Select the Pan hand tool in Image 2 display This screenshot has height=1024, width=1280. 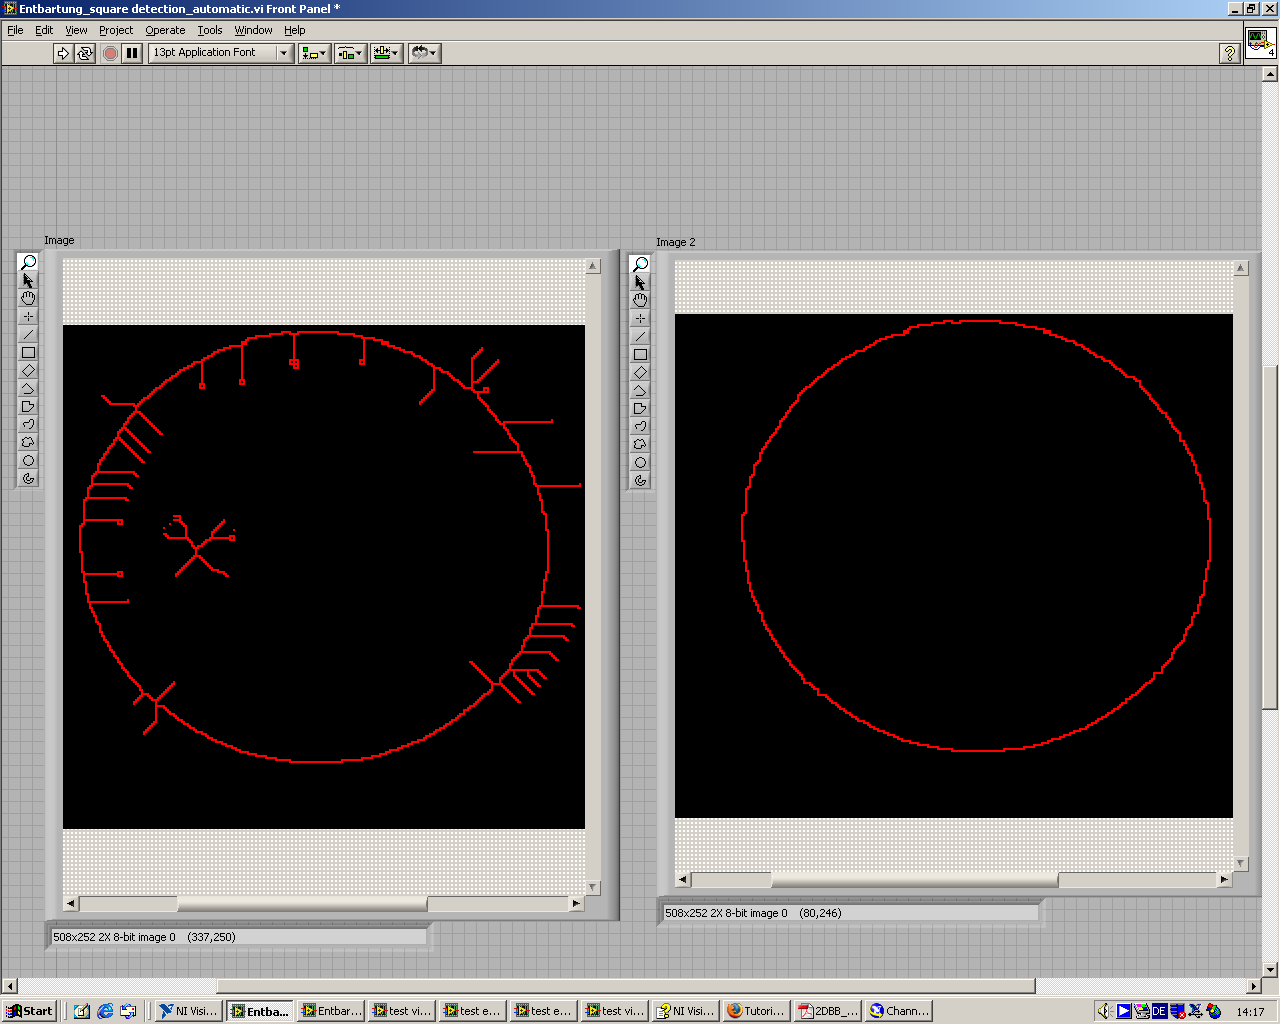coord(640,300)
